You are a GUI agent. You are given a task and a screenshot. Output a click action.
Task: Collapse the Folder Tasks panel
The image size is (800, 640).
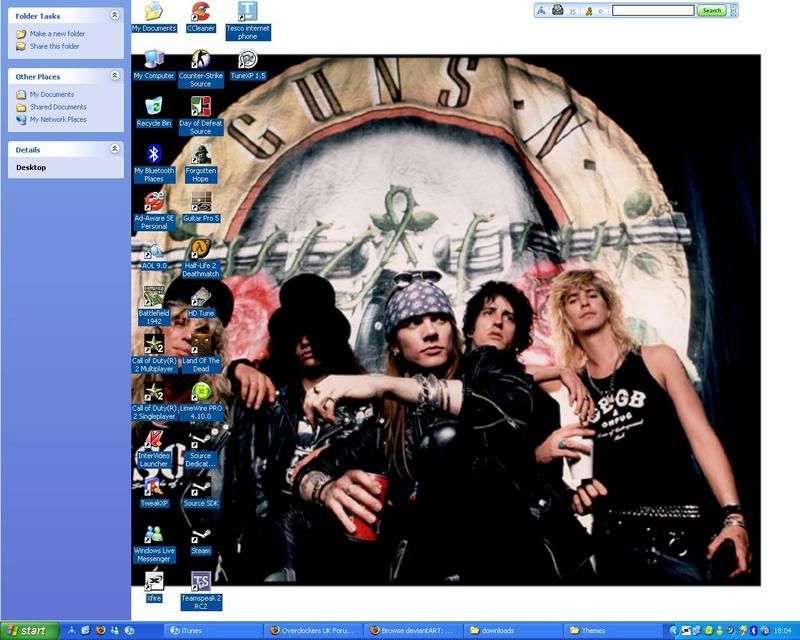coord(115,16)
